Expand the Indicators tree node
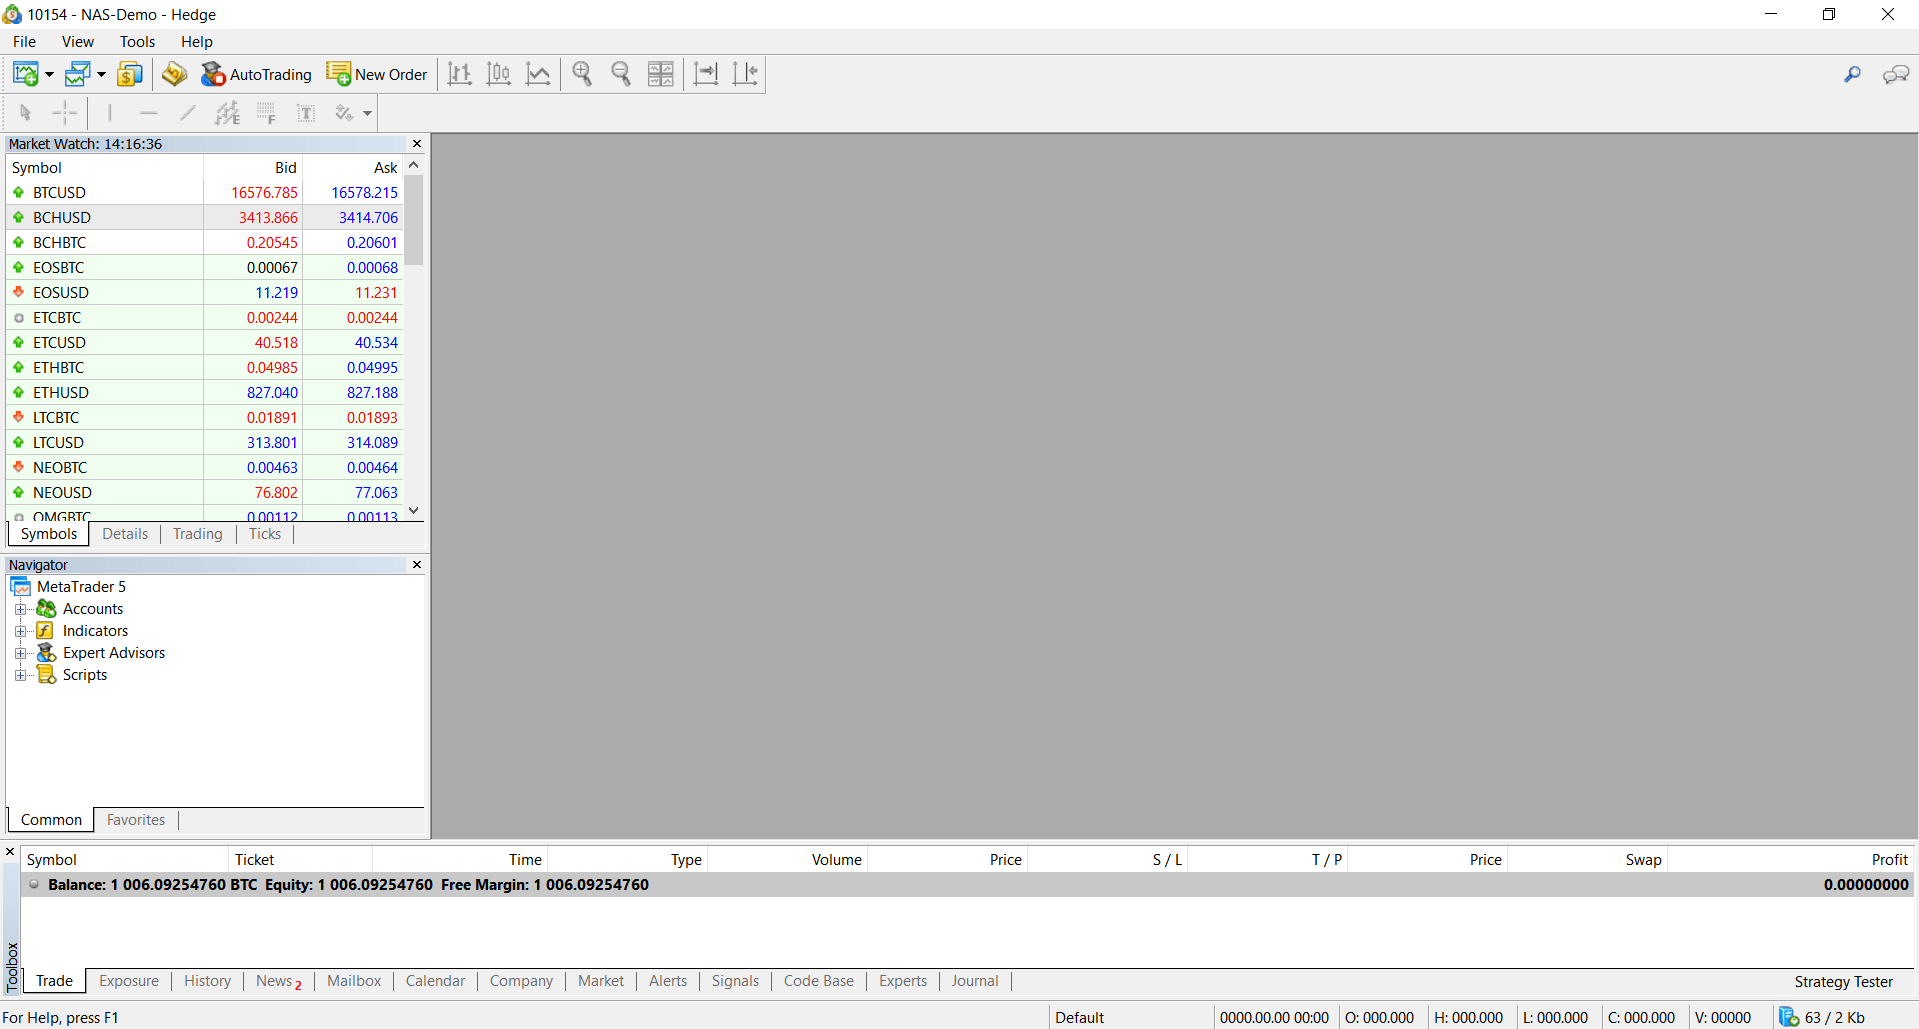Image resolution: width=1919 pixels, height=1029 pixels. click(x=20, y=631)
